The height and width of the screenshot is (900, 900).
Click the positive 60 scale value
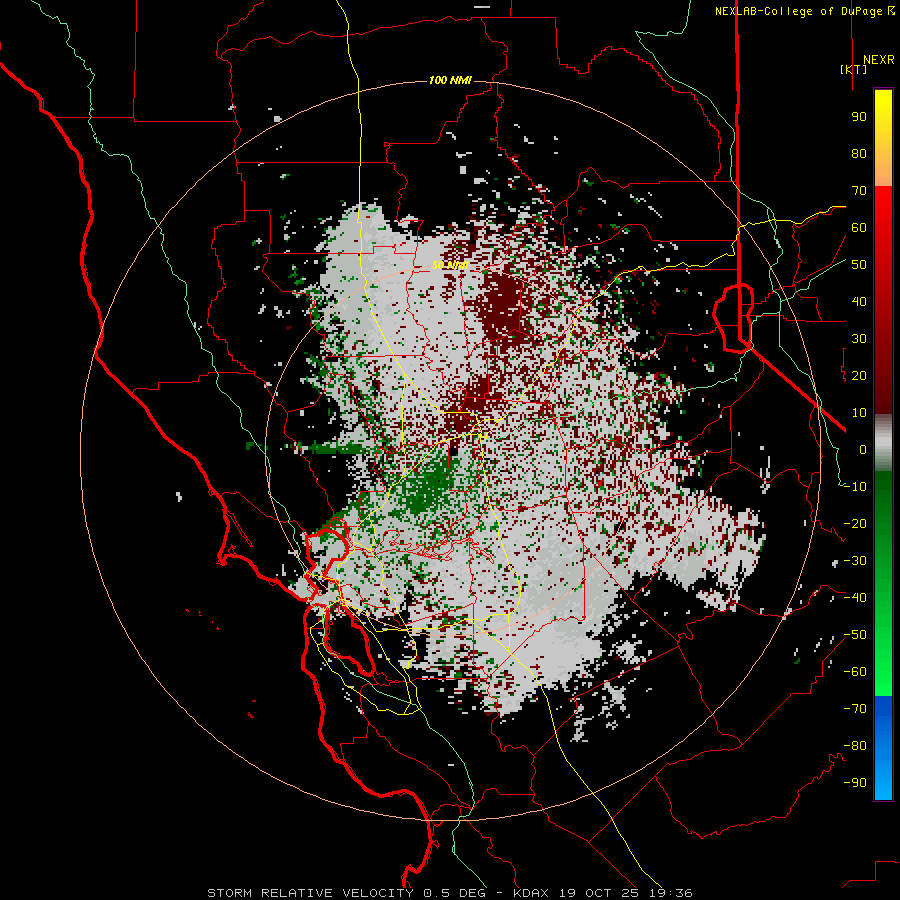859,227
